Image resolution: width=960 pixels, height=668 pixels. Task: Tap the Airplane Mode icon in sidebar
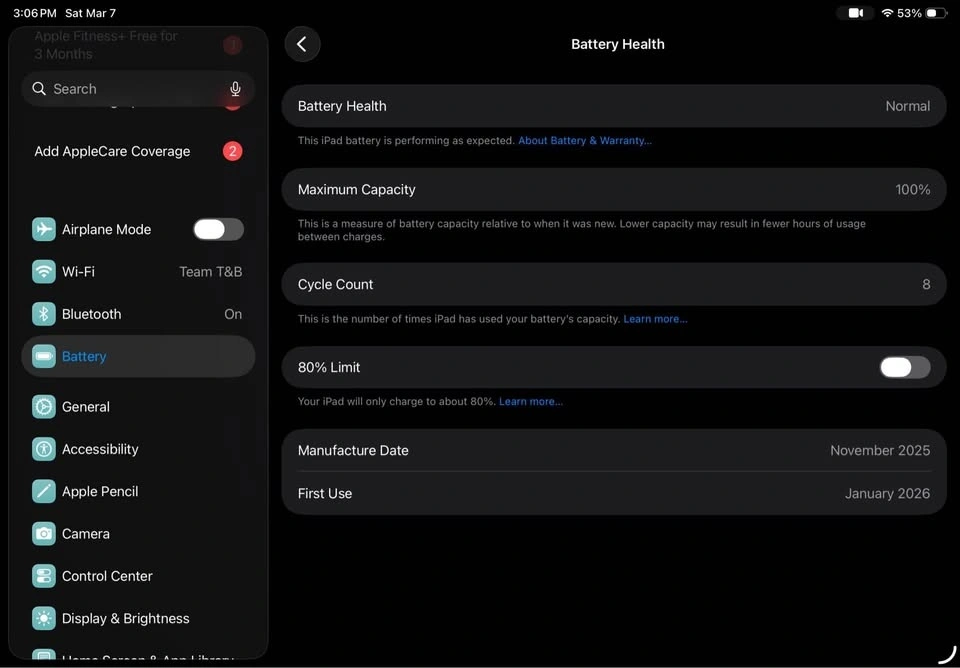click(44, 229)
